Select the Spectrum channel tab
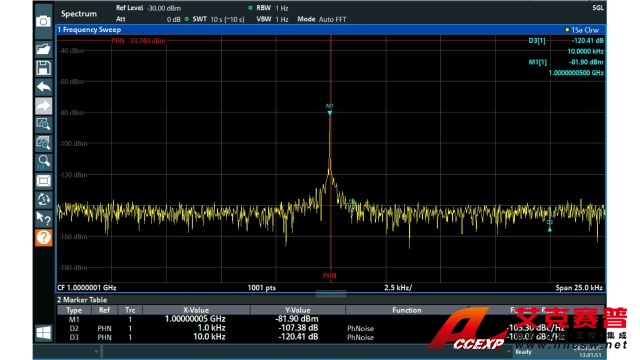 pos(79,13)
